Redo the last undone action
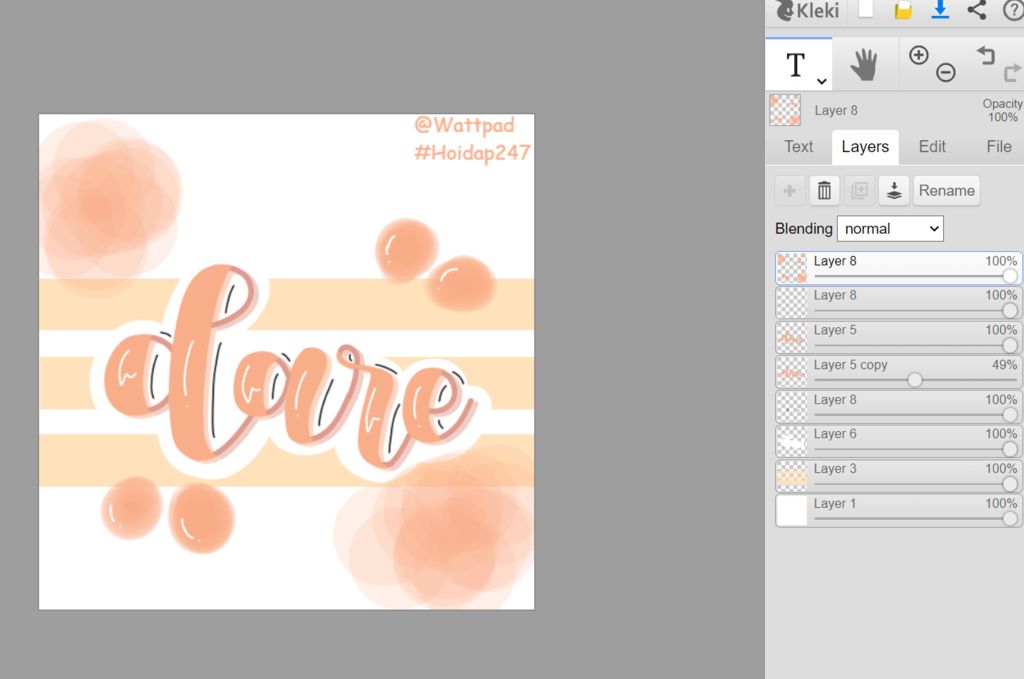Image resolution: width=1024 pixels, height=679 pixels. (1012, 72)
